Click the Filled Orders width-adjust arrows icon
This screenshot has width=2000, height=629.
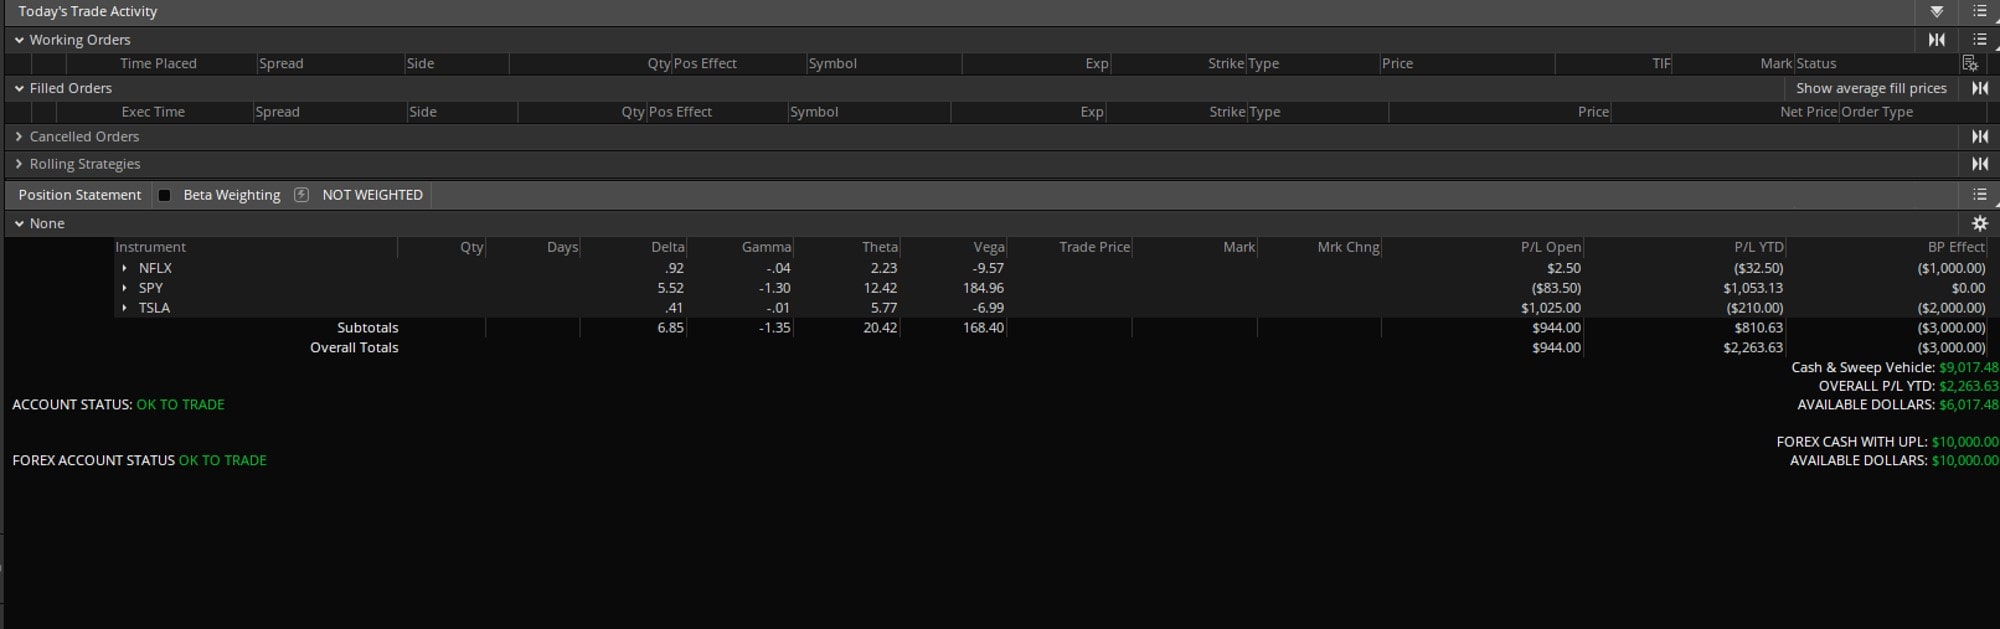point(1979,88)
